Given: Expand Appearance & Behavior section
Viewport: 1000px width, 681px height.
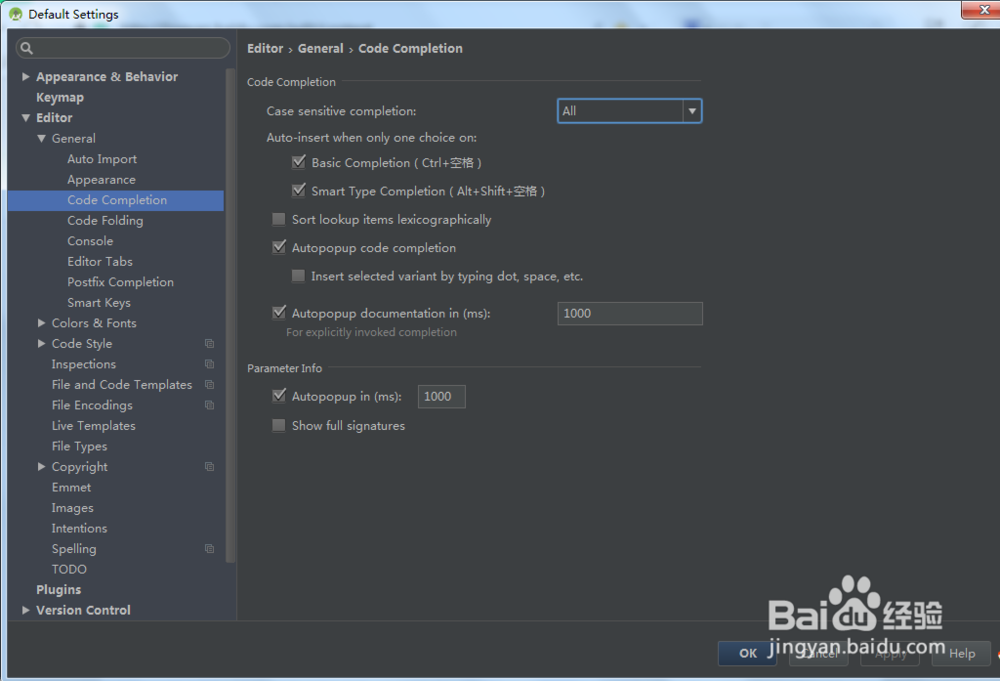Looking at the screenshot, I should point(26,77).
